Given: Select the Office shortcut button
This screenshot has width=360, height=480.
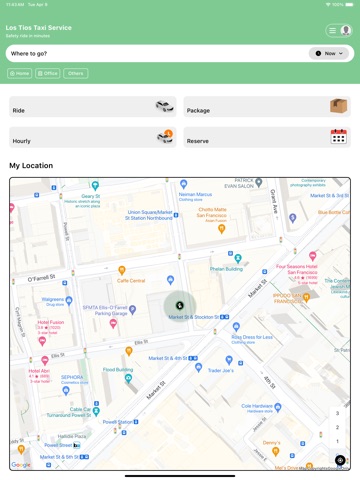Looking at the screenshot, I should pyautogui.click(x=48, y=73).
